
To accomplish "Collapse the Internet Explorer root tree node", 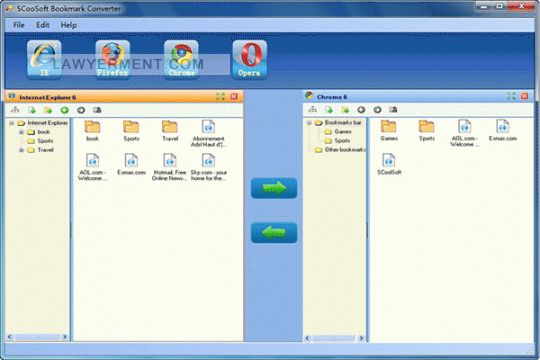I will pos(12,123).
